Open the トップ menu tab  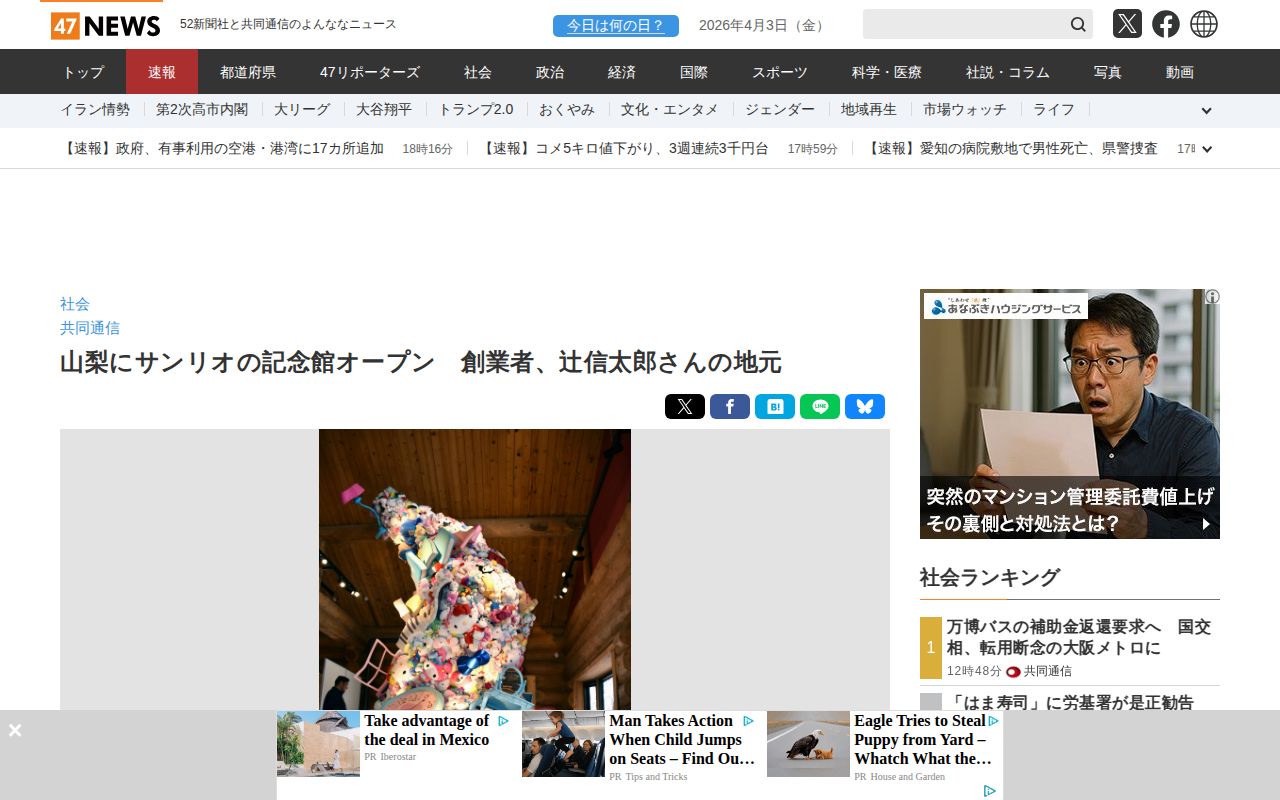point(83,72)
